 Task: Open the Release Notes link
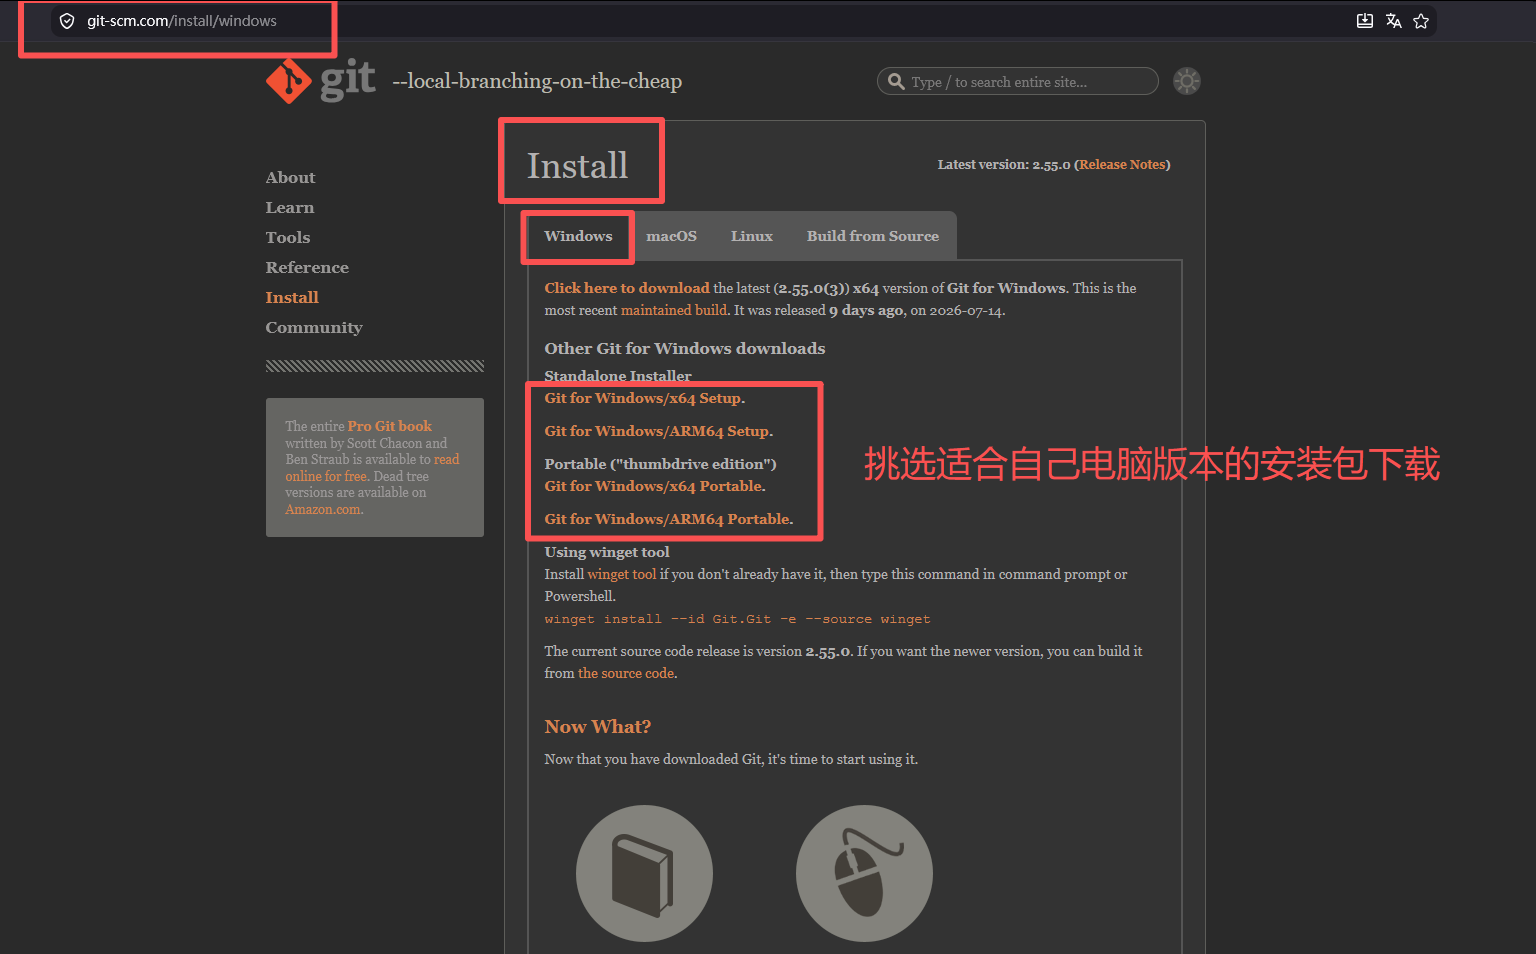coord(1122,164)
